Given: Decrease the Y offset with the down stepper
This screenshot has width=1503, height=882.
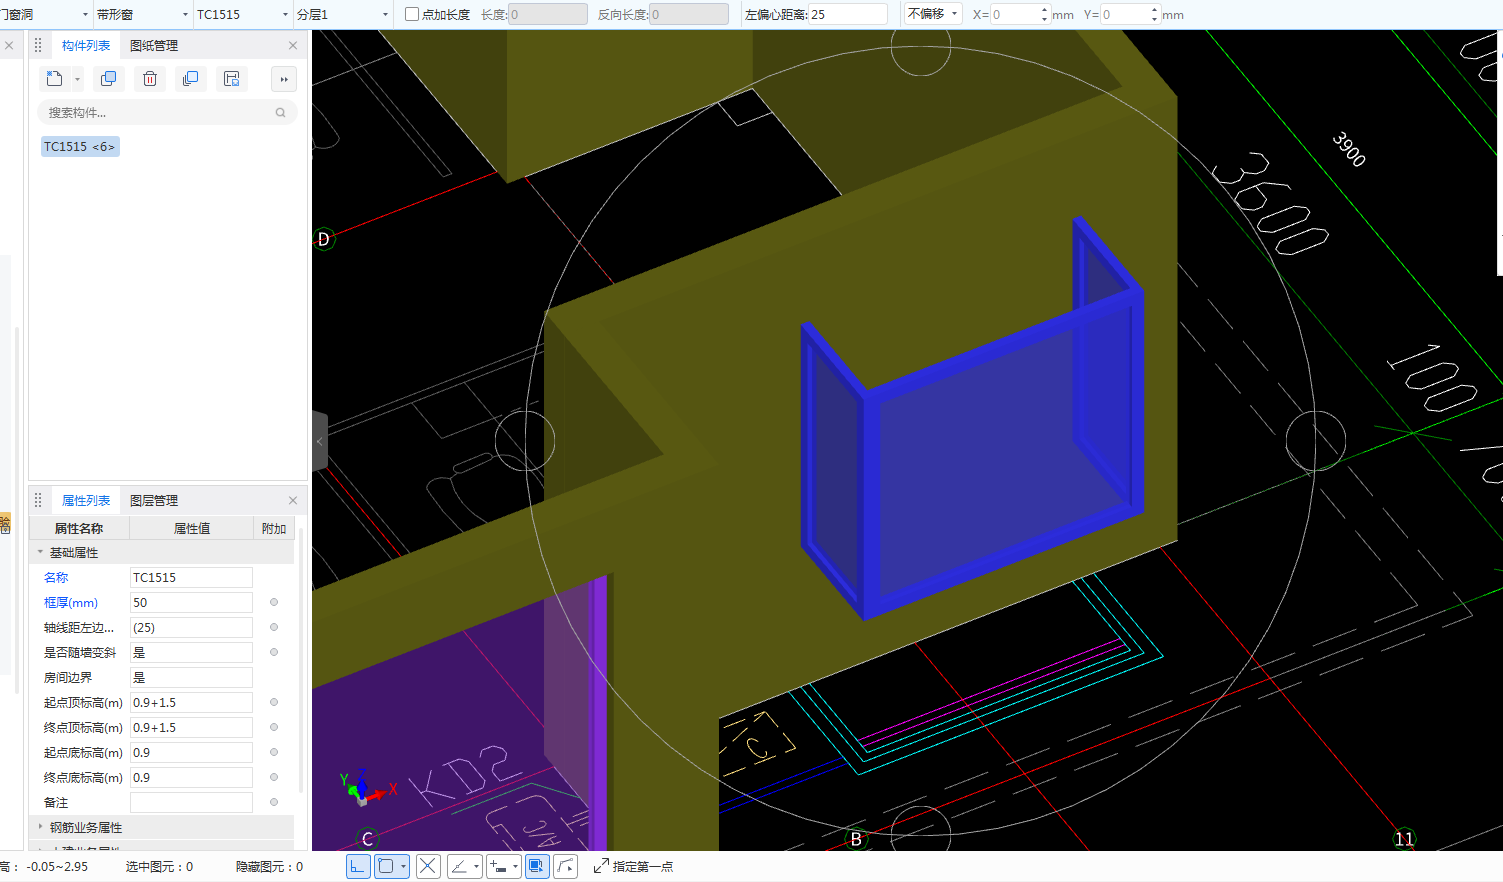Looking at the screenshot, I should coord(1155,20).
